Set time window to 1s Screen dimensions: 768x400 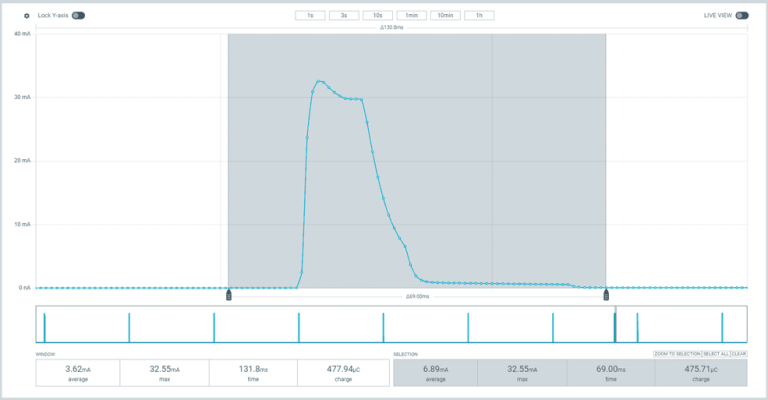click(x=310, y=16)
